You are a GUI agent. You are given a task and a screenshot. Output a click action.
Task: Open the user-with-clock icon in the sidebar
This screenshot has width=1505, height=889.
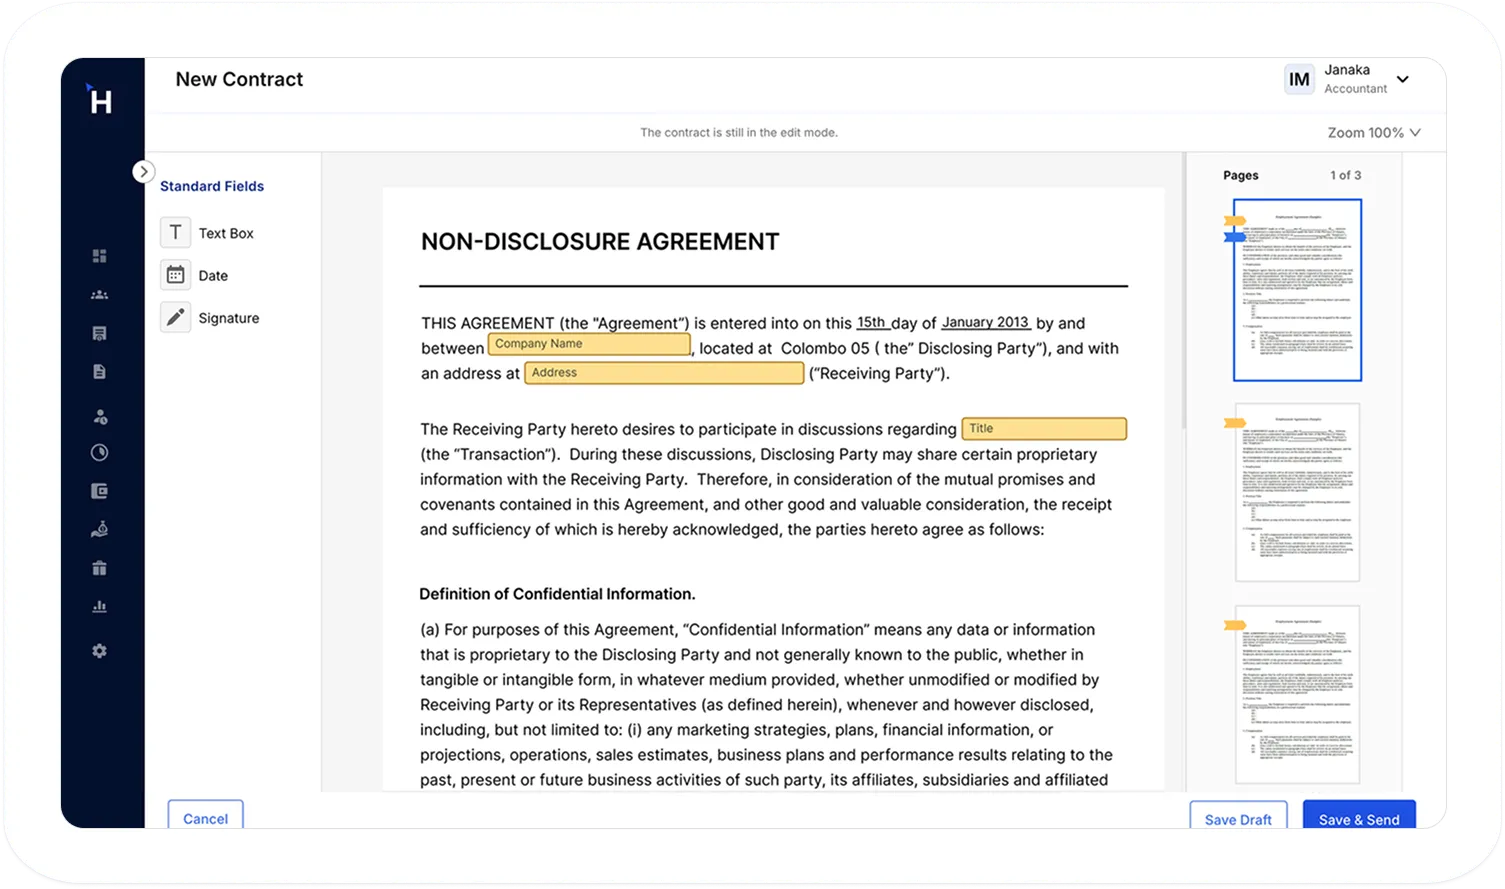click(x=99, y=416)
